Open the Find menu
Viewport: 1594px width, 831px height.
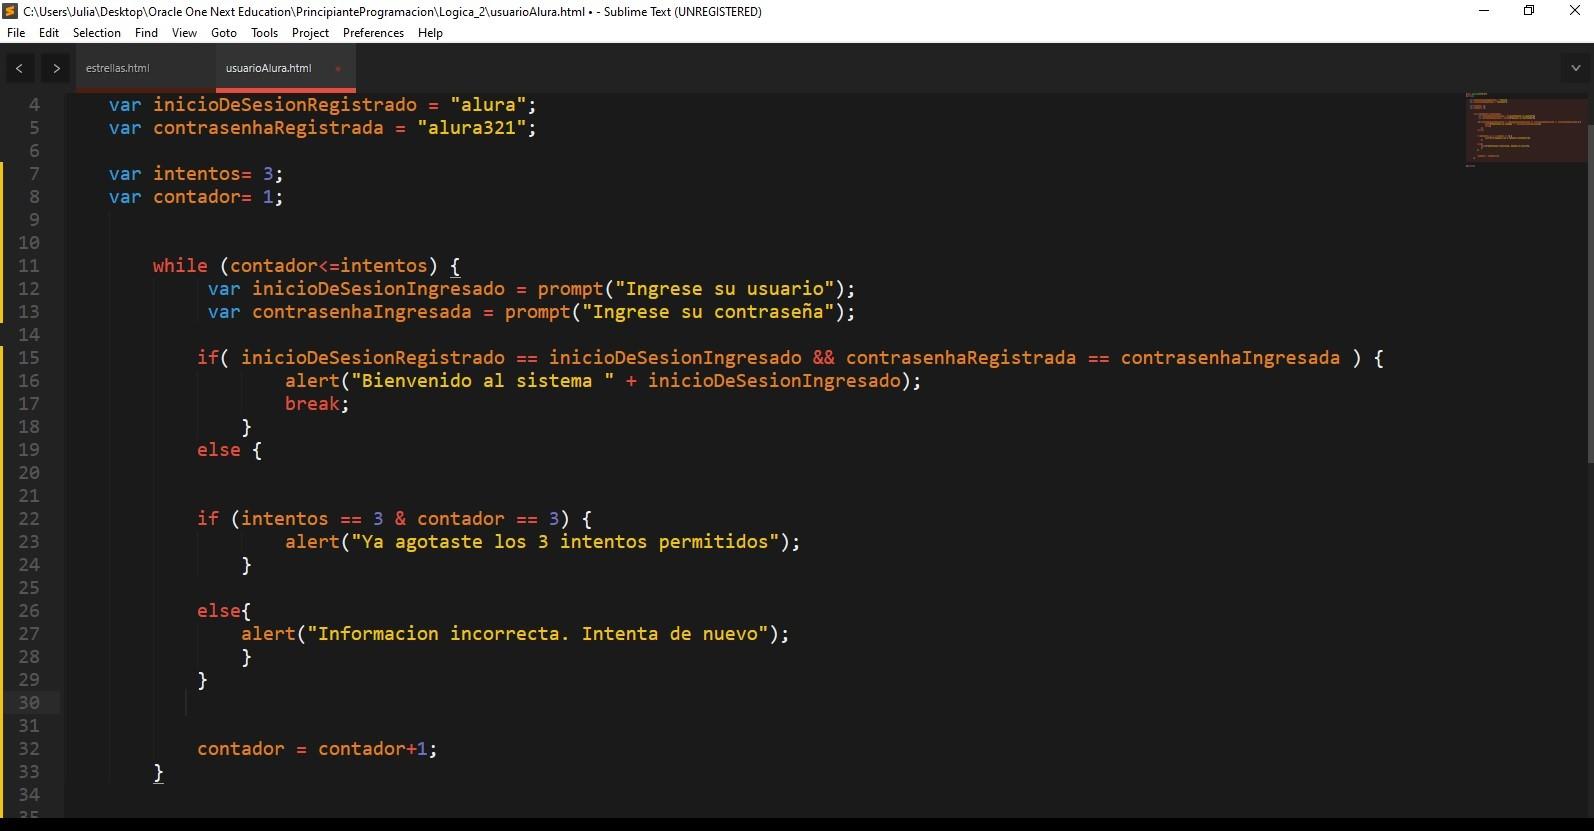[146, 33]
